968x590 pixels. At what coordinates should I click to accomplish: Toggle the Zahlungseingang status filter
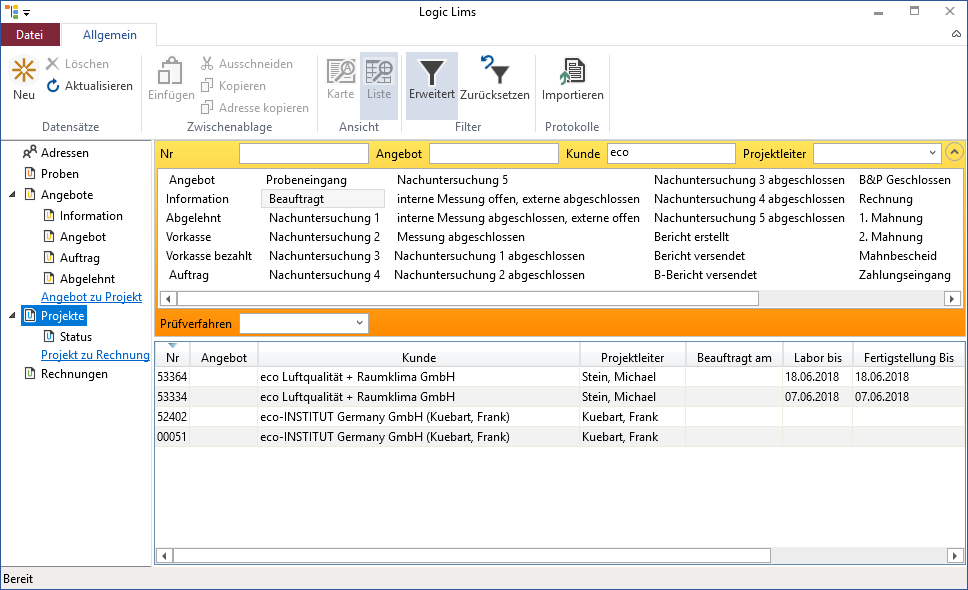click(905, 275)
